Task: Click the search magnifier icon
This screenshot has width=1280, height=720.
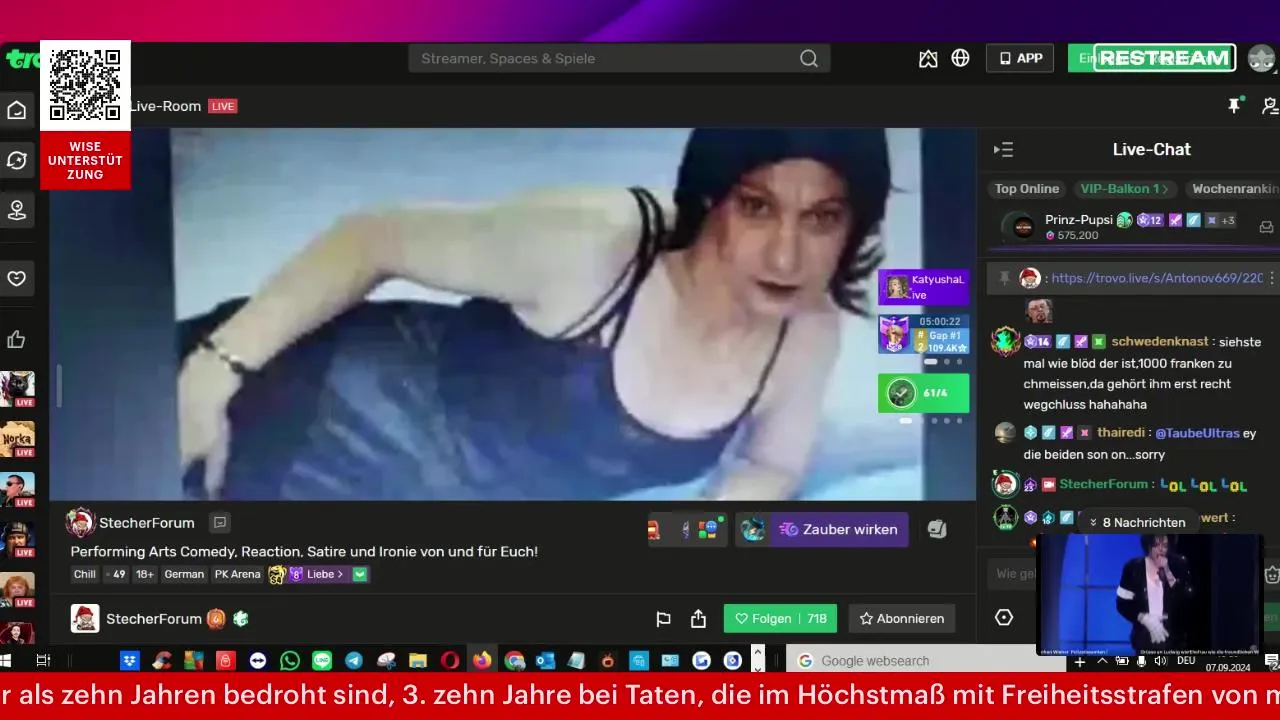Action: (x=809, y=58)
